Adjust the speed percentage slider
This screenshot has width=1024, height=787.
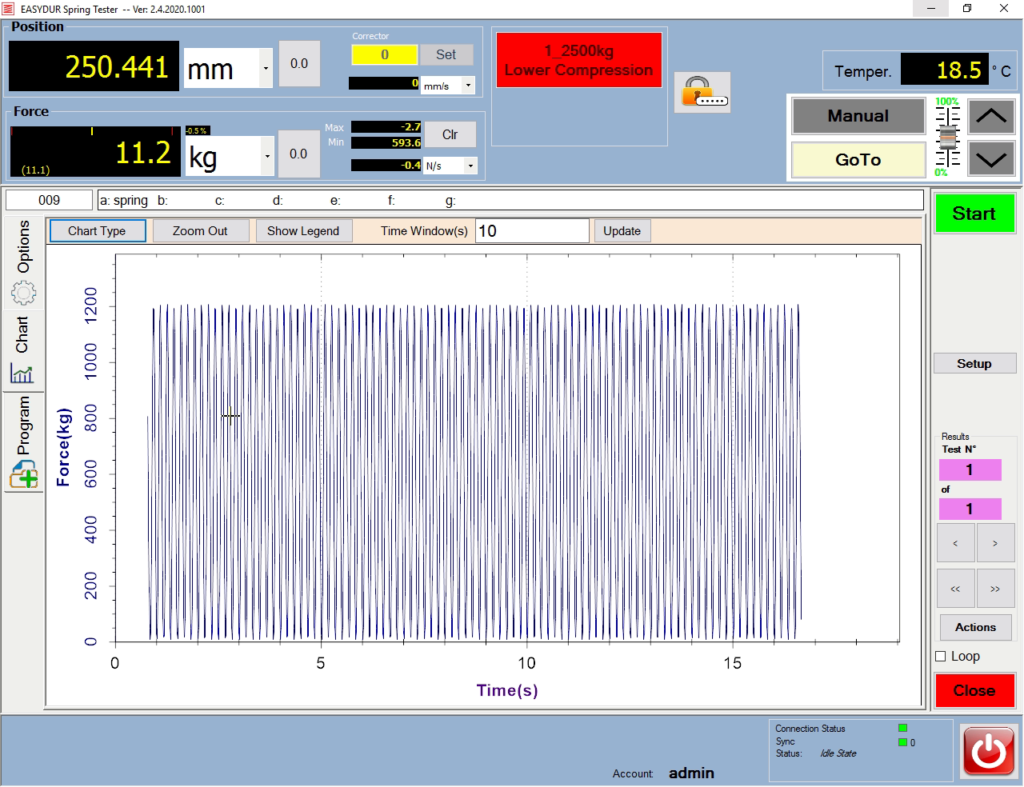(x=947, y=136)
